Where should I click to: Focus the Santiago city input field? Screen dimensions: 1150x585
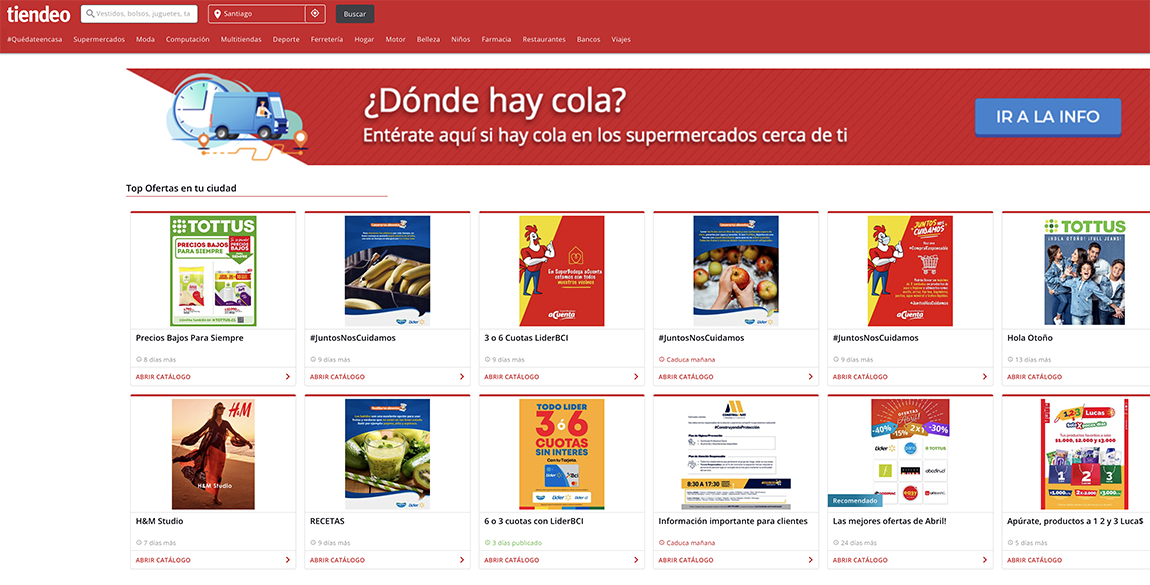[257, 14]
